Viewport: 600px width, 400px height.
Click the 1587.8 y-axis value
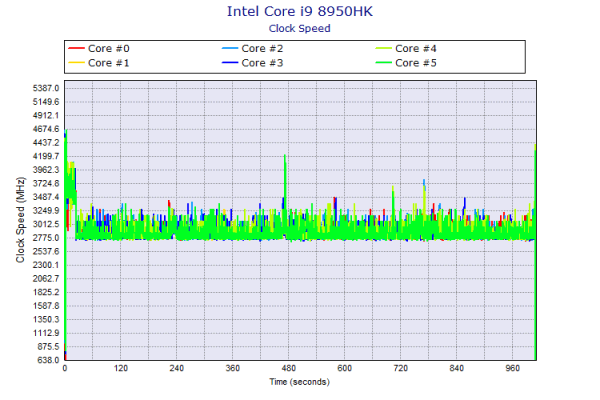46,306
